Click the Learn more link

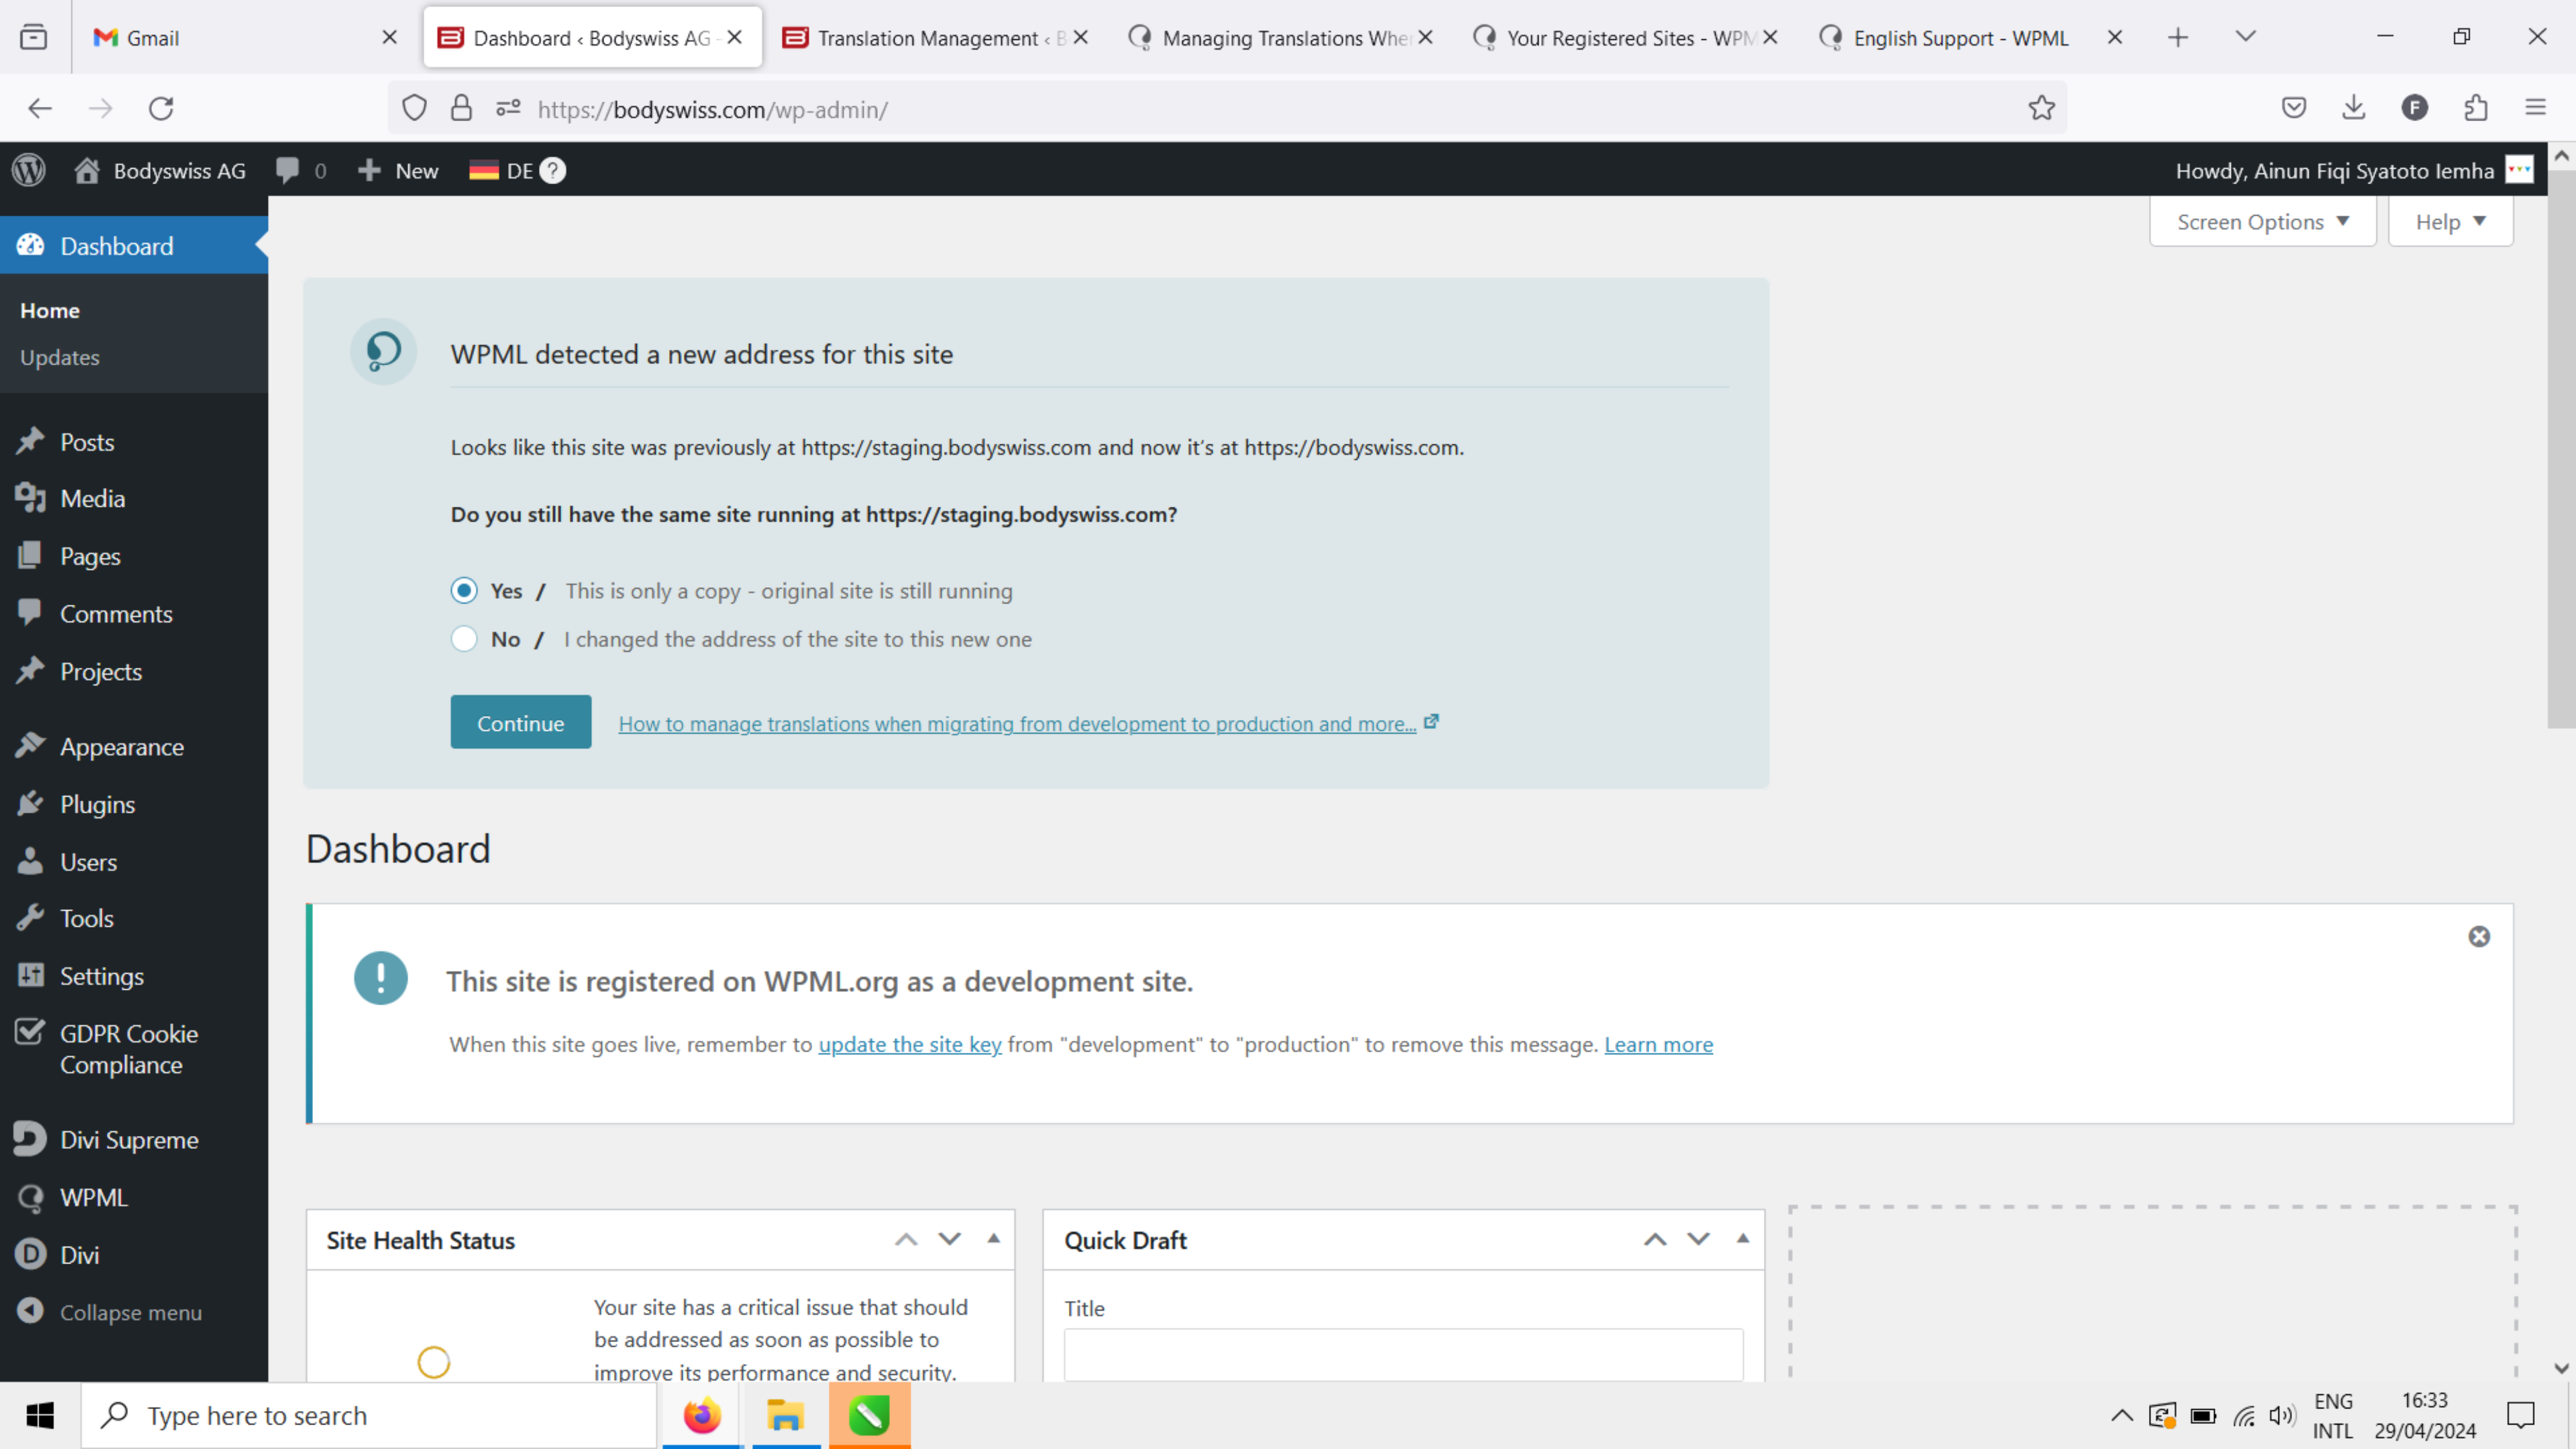tap(1658, 1045)
